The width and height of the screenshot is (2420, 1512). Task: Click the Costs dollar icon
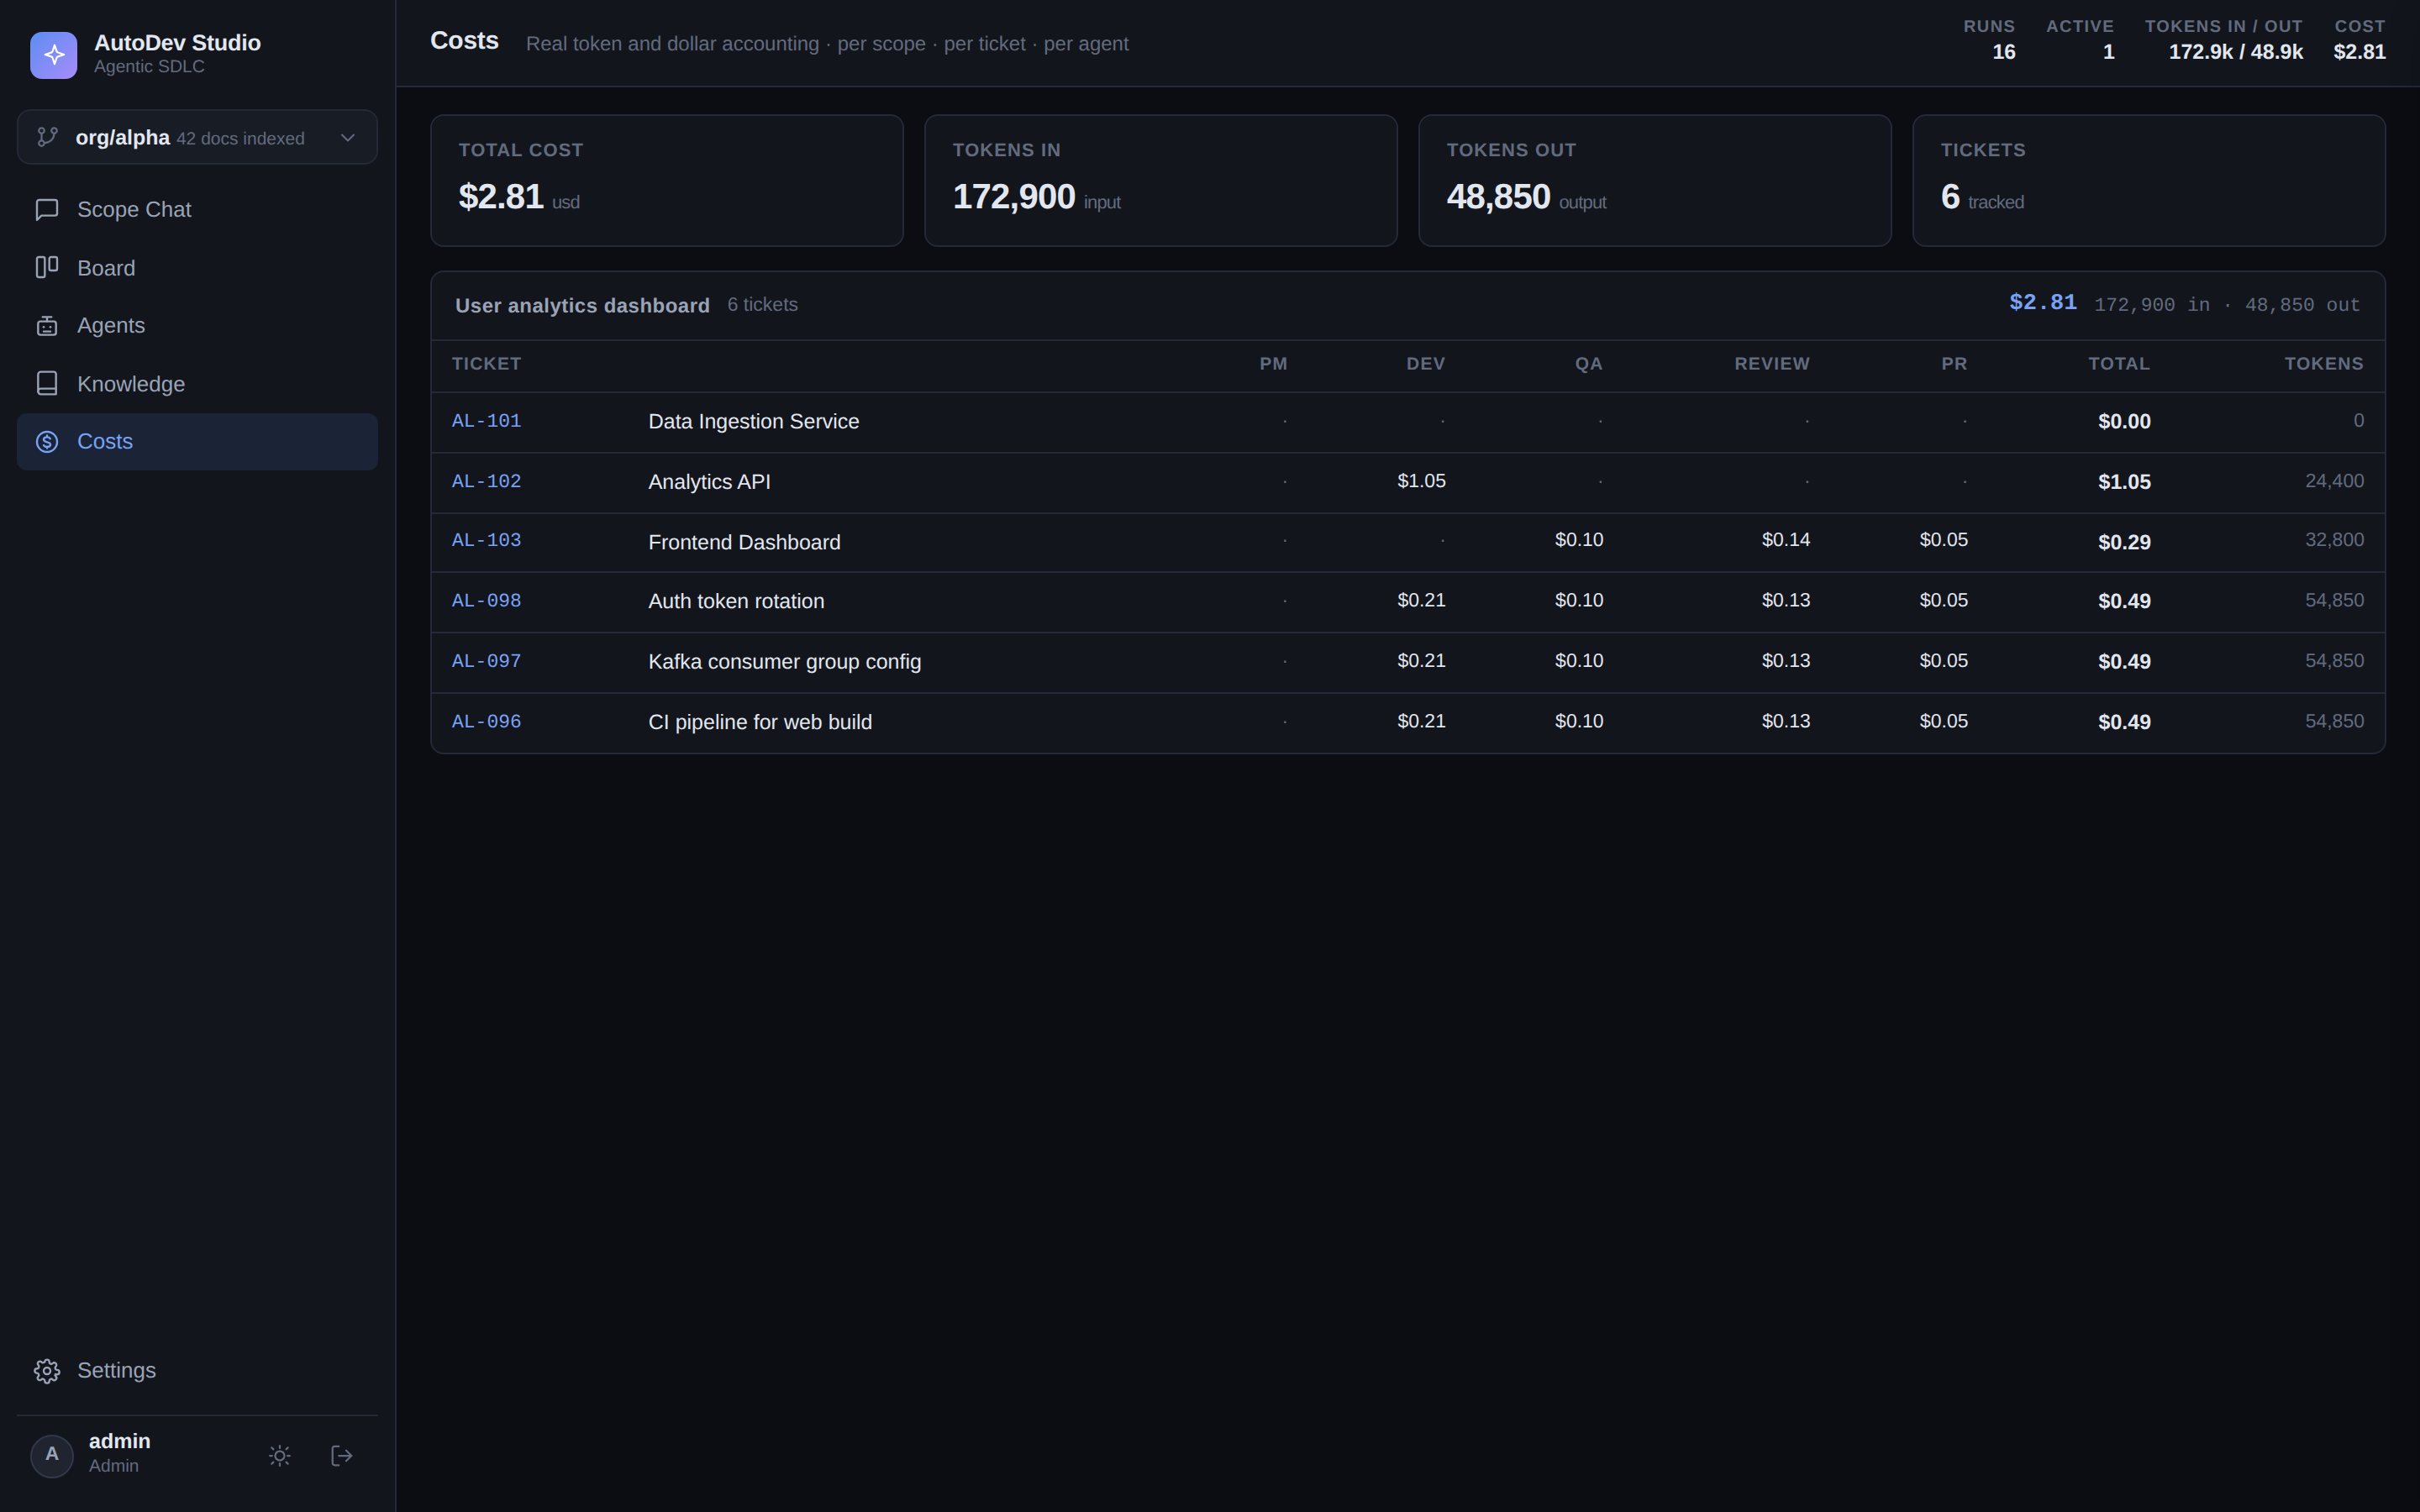[x=47, y=442]
